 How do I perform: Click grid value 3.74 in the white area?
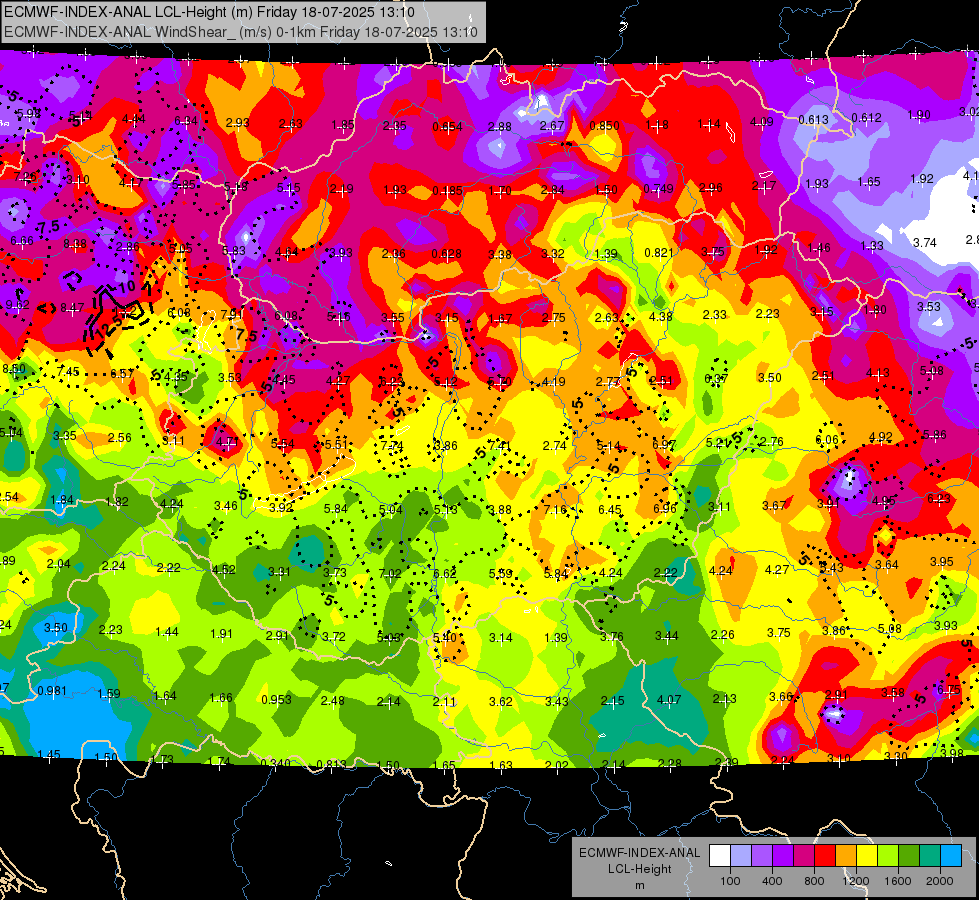[925, 242]
